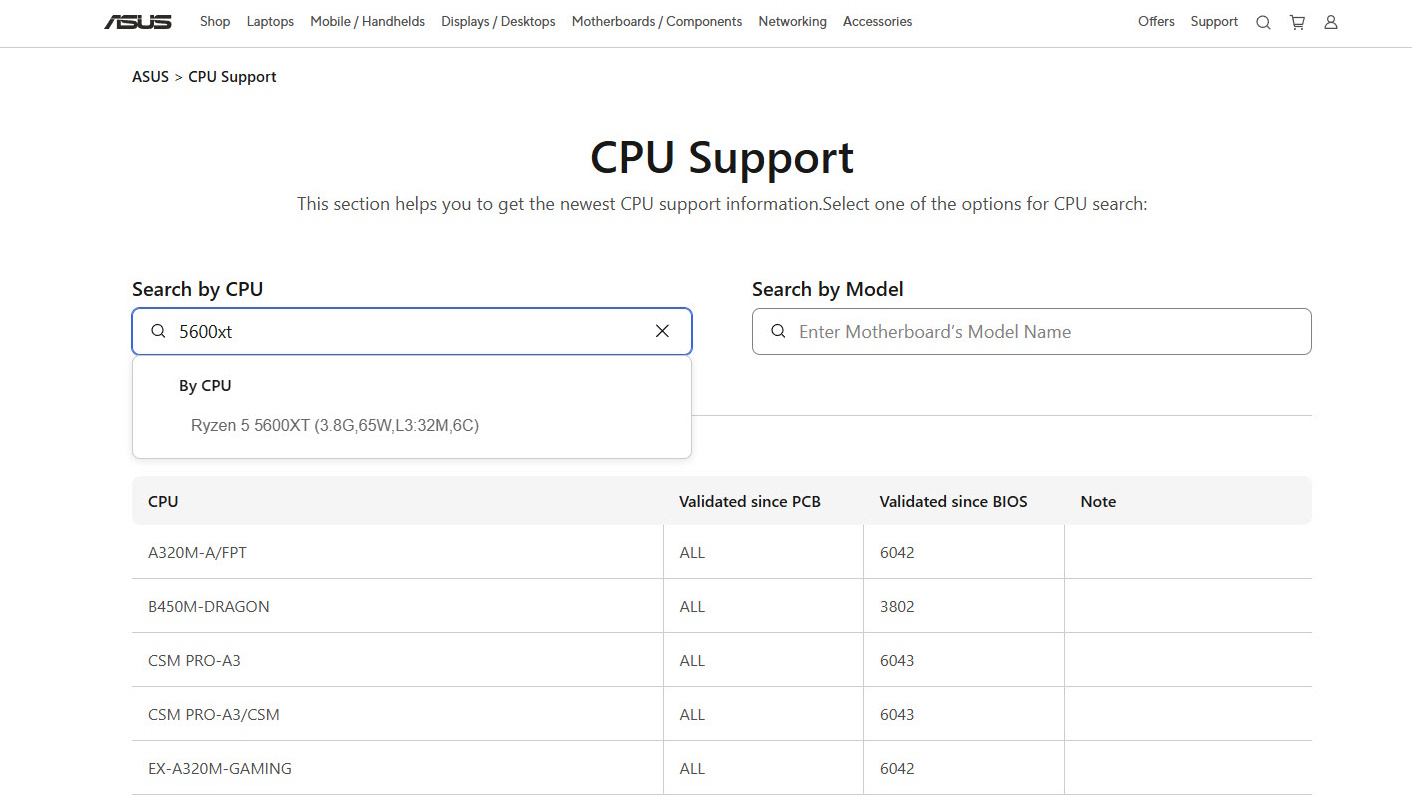
Task: Click the Note column header
Action: click(x=1098, y=501)
